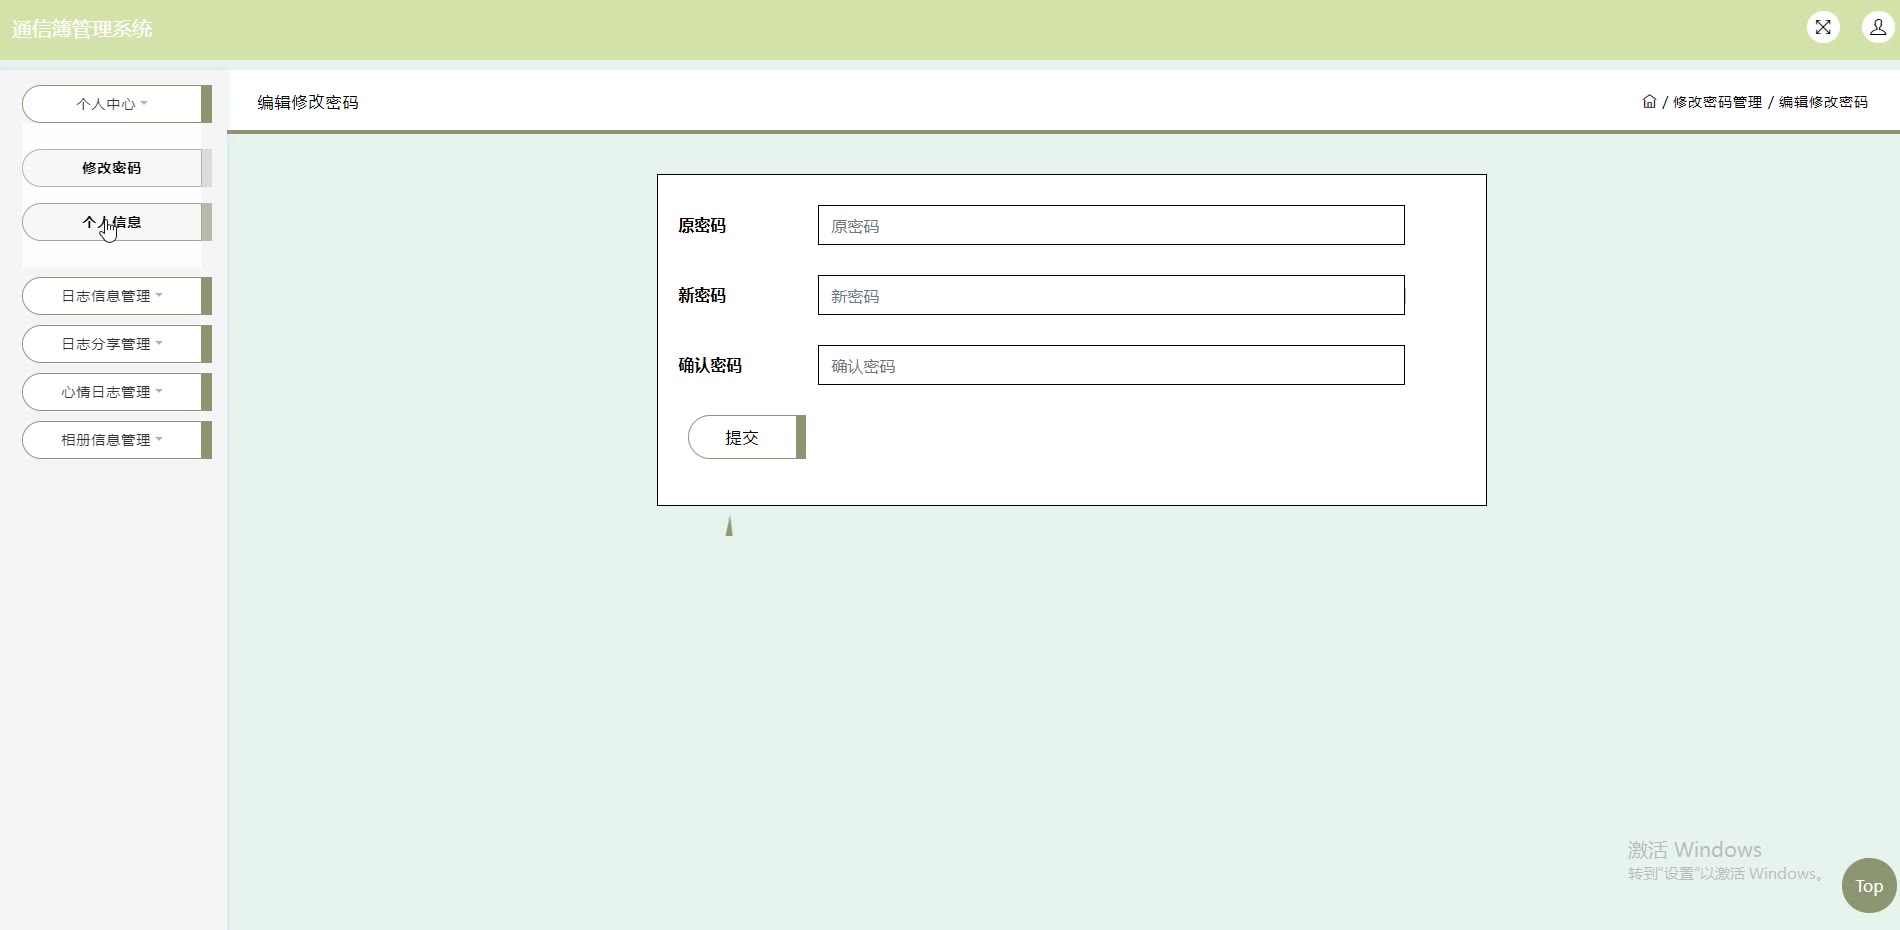Open the 修改密码 submenu item
The height and width of the screenshot is (930, 1900).
pos(117,168)
